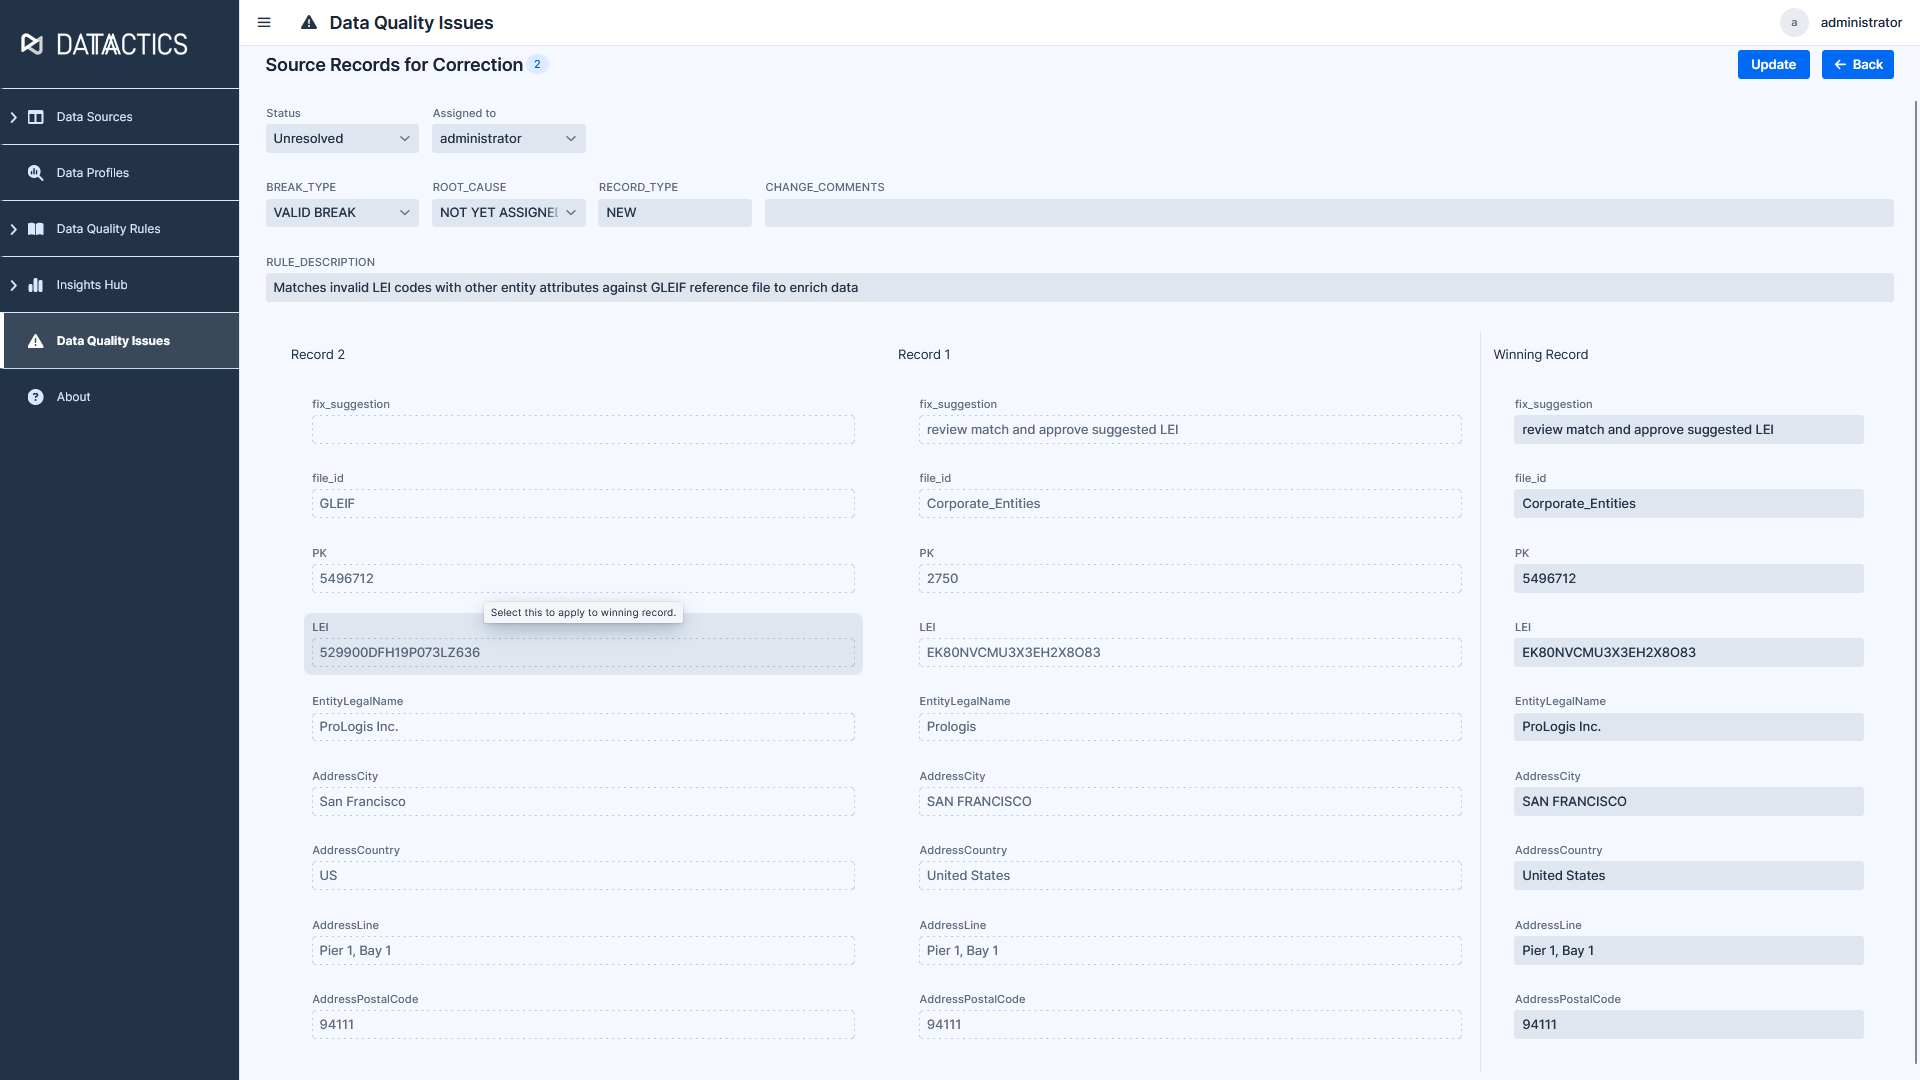Select the Data Quality Rules book icon
1920x1080 pixels.
[x=36, y=228]
